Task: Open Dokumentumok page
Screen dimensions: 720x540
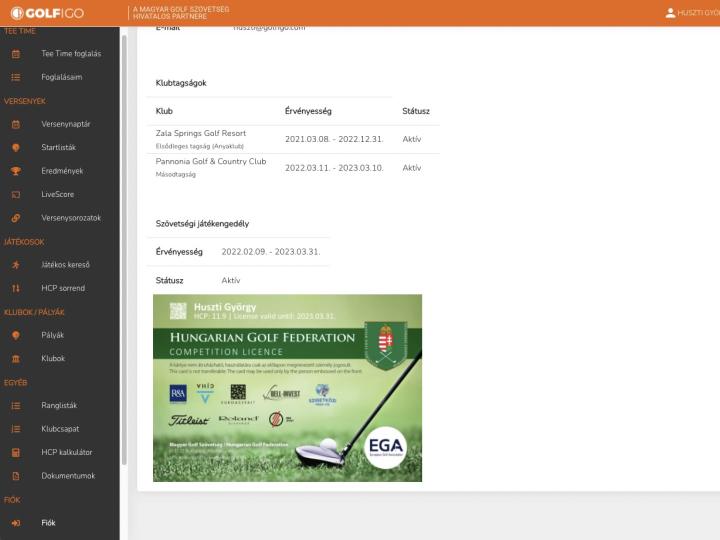Action: coord(68,476)
